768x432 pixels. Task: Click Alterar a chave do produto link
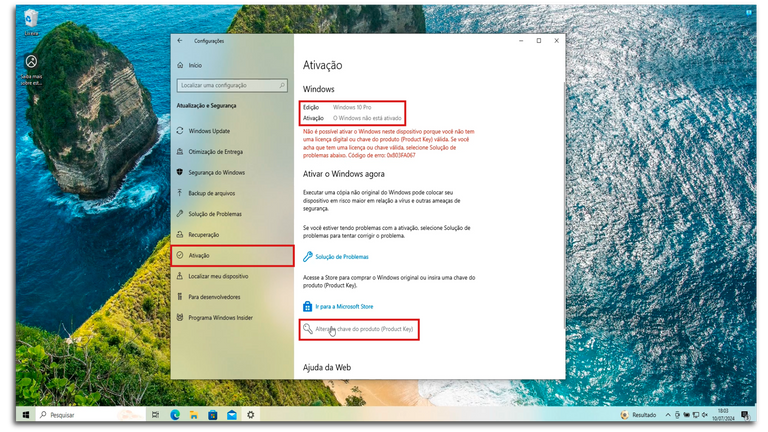coord(364,329)
